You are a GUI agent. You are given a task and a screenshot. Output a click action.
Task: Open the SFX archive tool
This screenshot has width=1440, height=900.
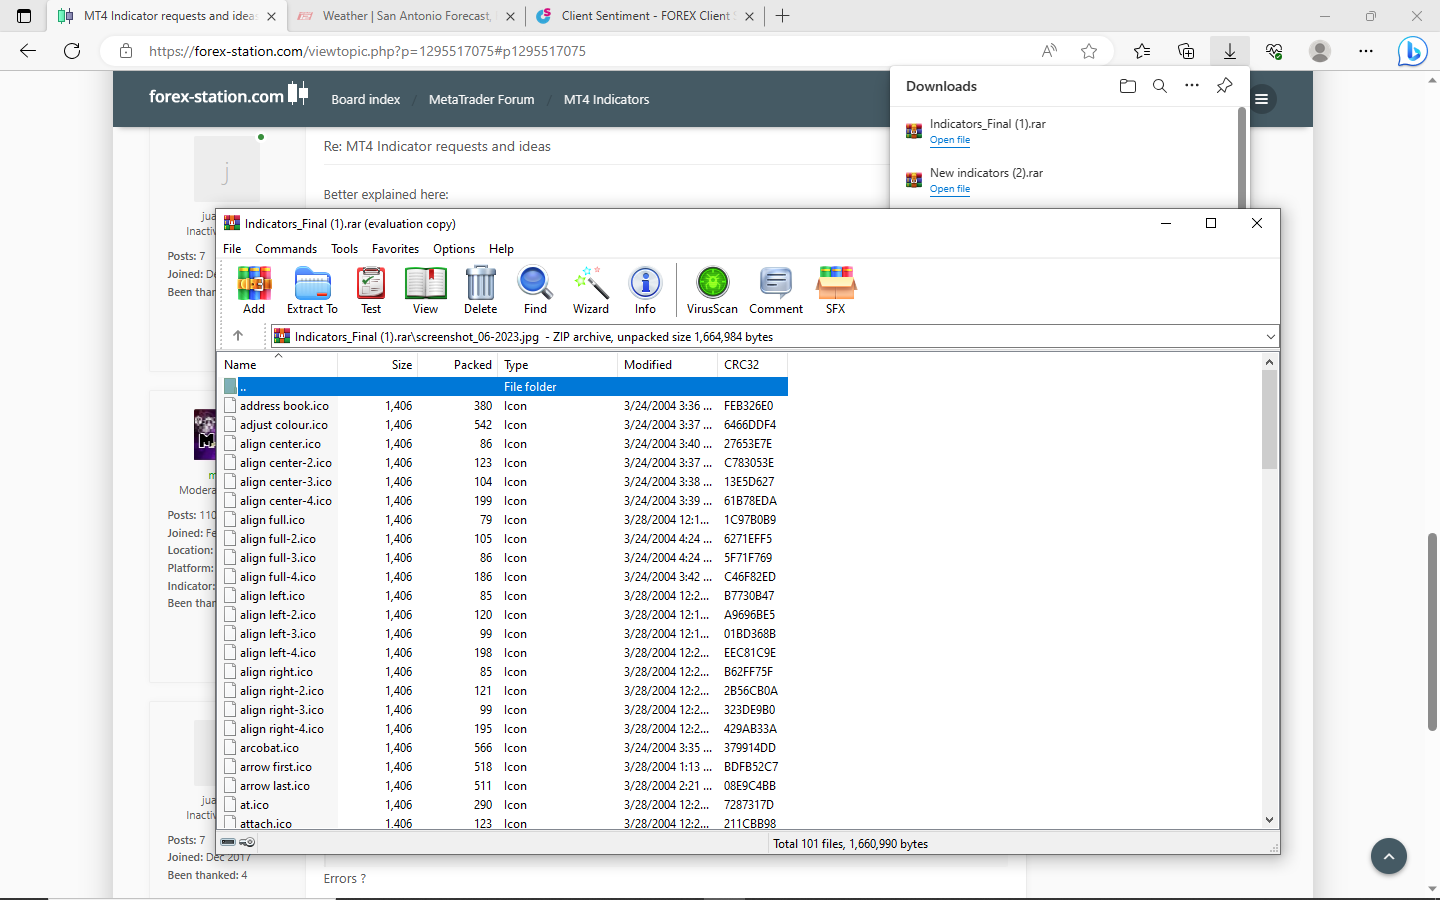[x=835, y=290]
